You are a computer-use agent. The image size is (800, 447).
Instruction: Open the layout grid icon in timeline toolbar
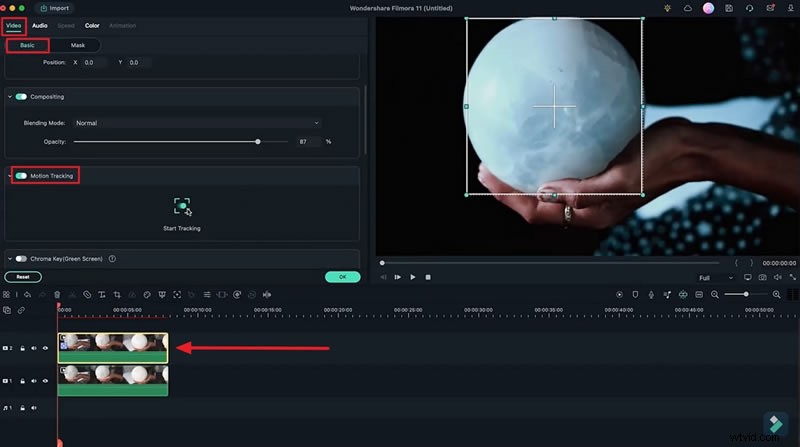coord(6,294)
